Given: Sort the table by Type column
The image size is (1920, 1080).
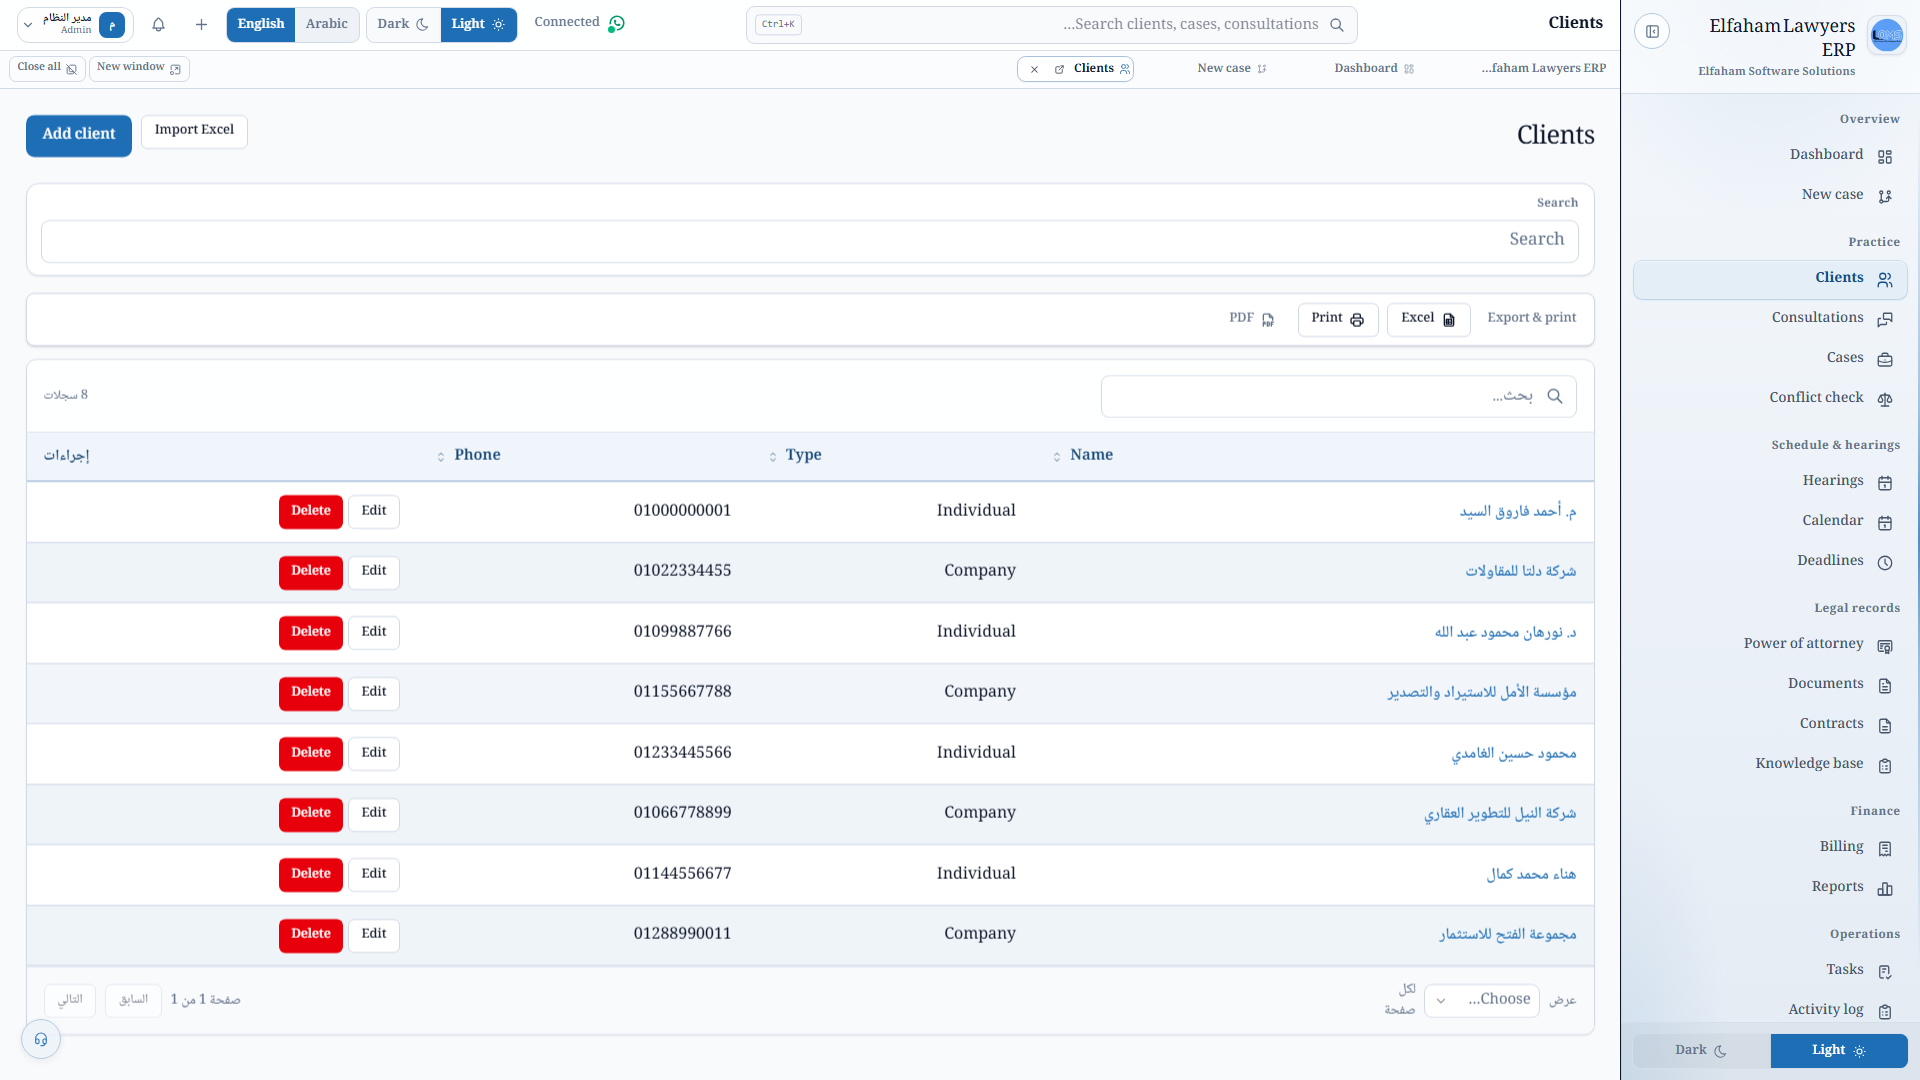Looking at the screenshot, I should tap(796, 456).
